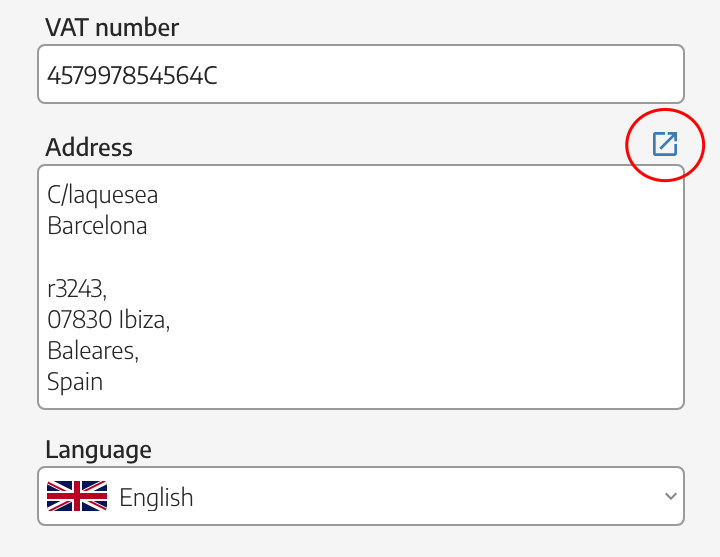Click the VAT number label
The height and width of the screenshot is (557, 720).
pyautogui.click(x=112, y=28)
